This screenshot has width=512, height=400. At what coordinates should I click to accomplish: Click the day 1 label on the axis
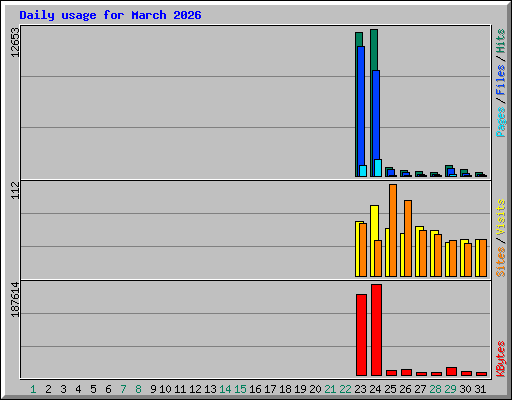coord(33,389)
